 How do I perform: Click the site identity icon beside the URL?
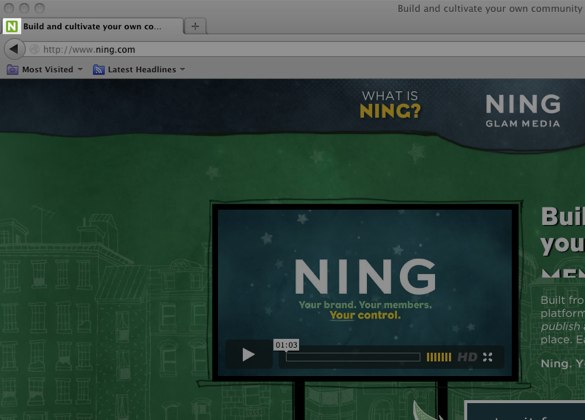point(34,49)
